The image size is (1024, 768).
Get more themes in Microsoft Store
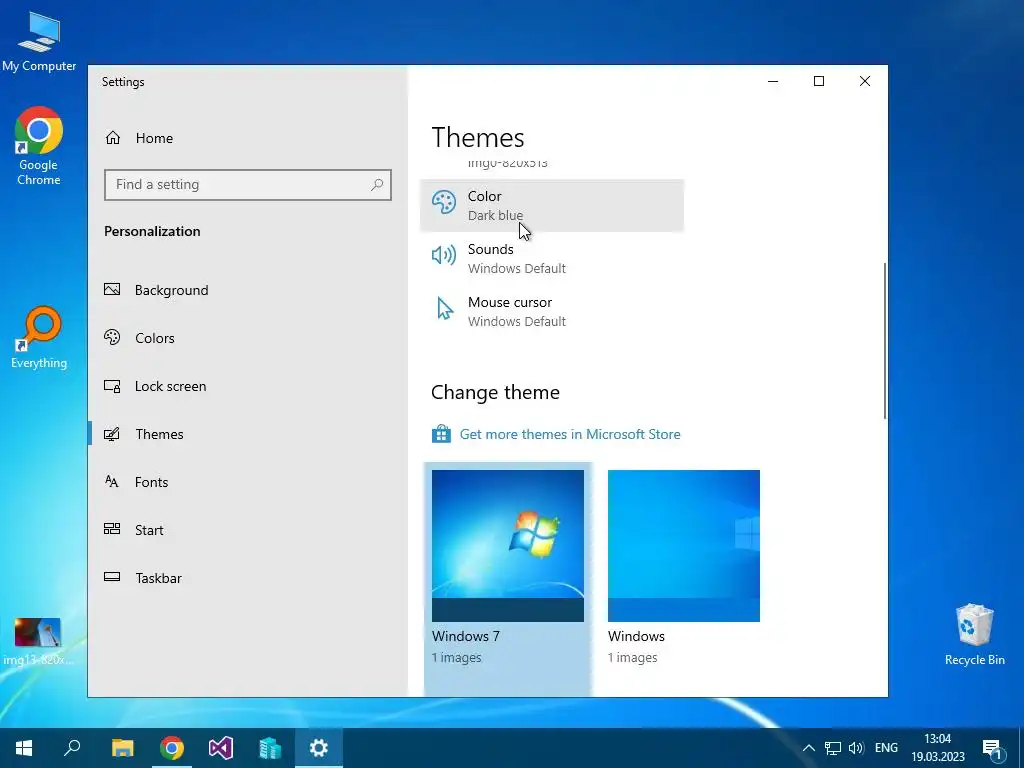[569, 434]
